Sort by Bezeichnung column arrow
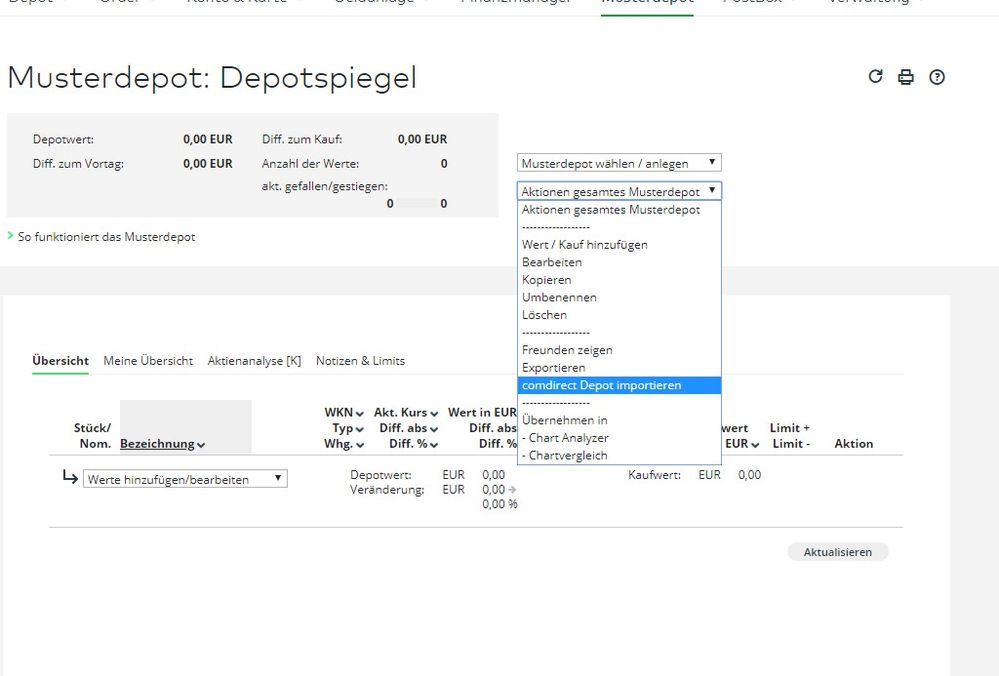 [201, 445]
